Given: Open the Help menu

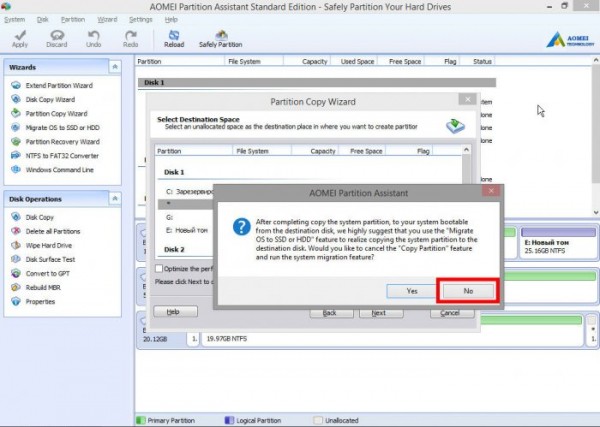Looking at the screenshot, I should tap(171, 20).
